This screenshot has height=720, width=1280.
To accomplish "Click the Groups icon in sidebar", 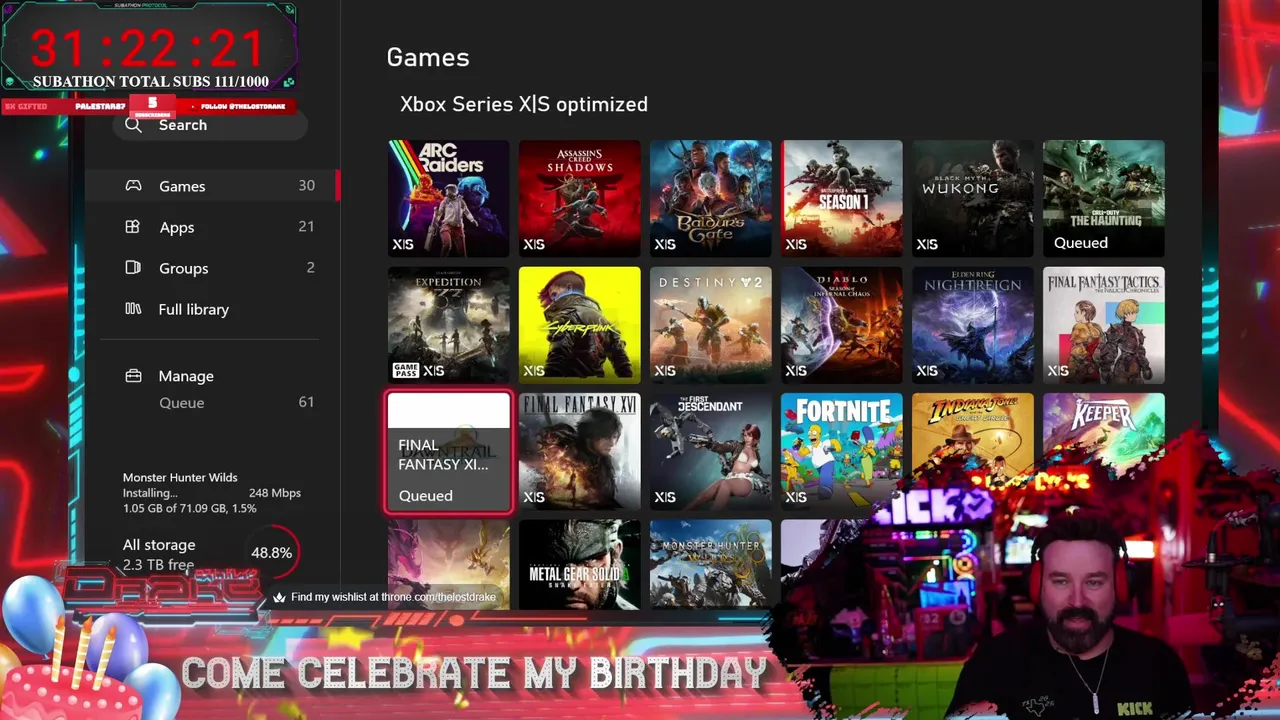I will (133, 268).
